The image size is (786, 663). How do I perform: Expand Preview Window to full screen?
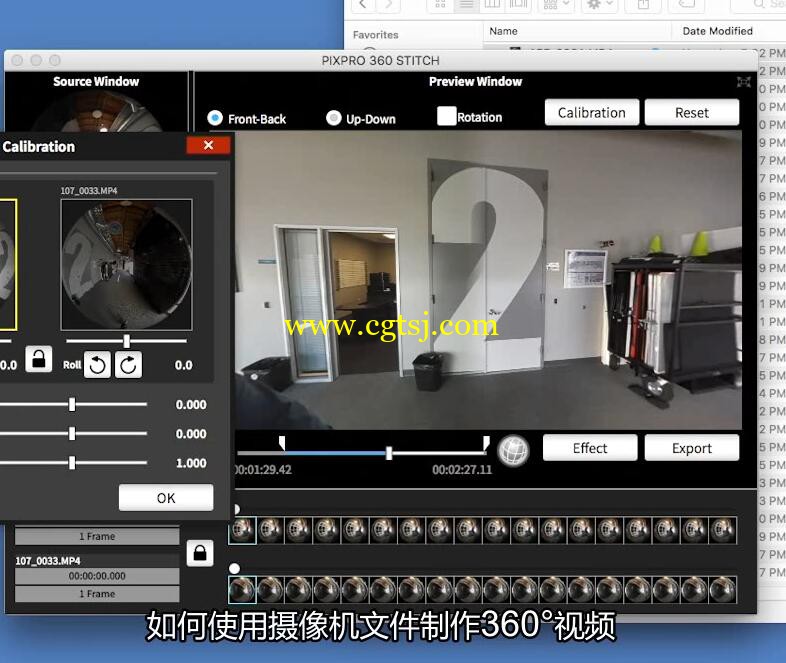[744, 82]
